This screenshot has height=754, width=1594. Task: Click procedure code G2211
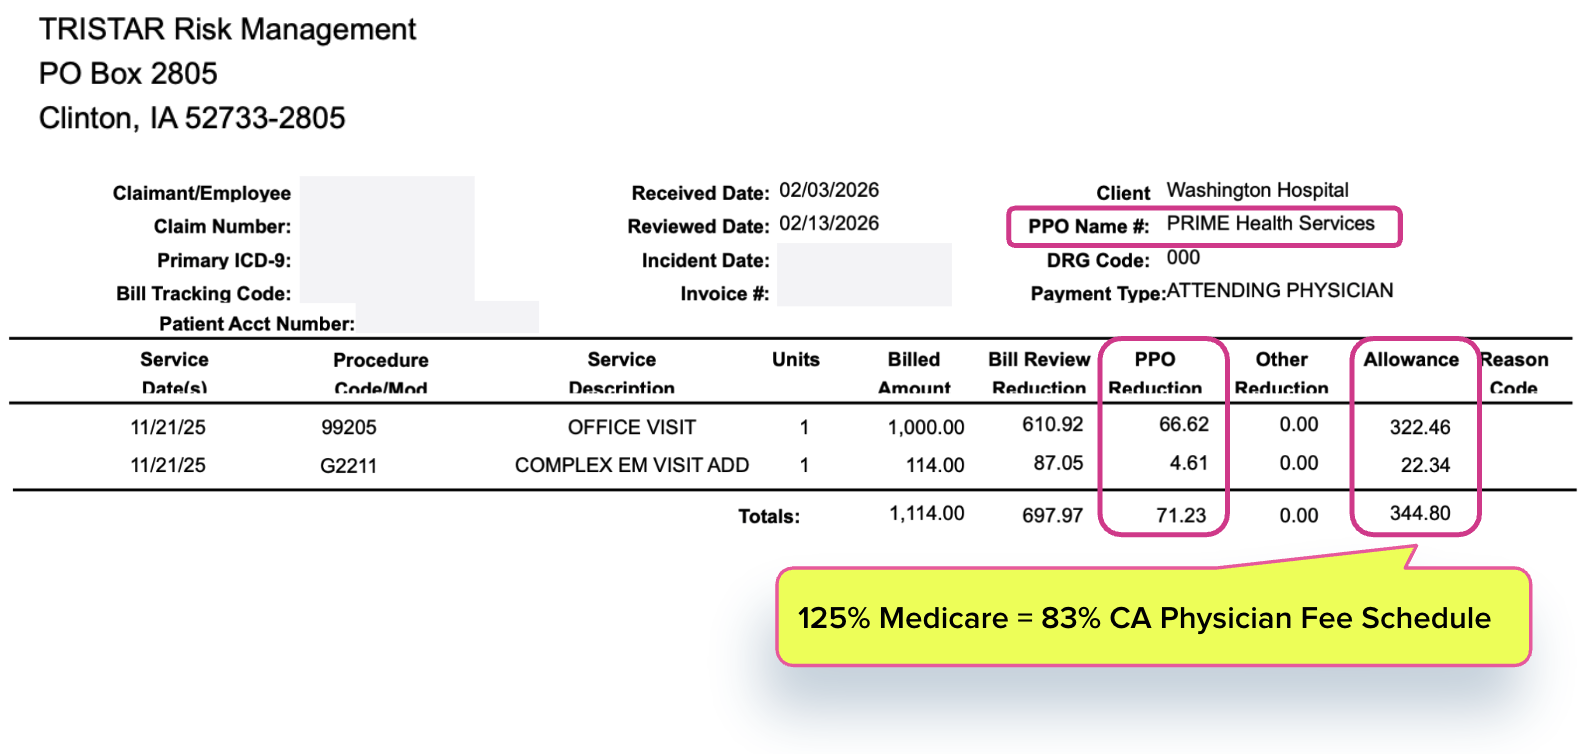click(x=348, y=466)
